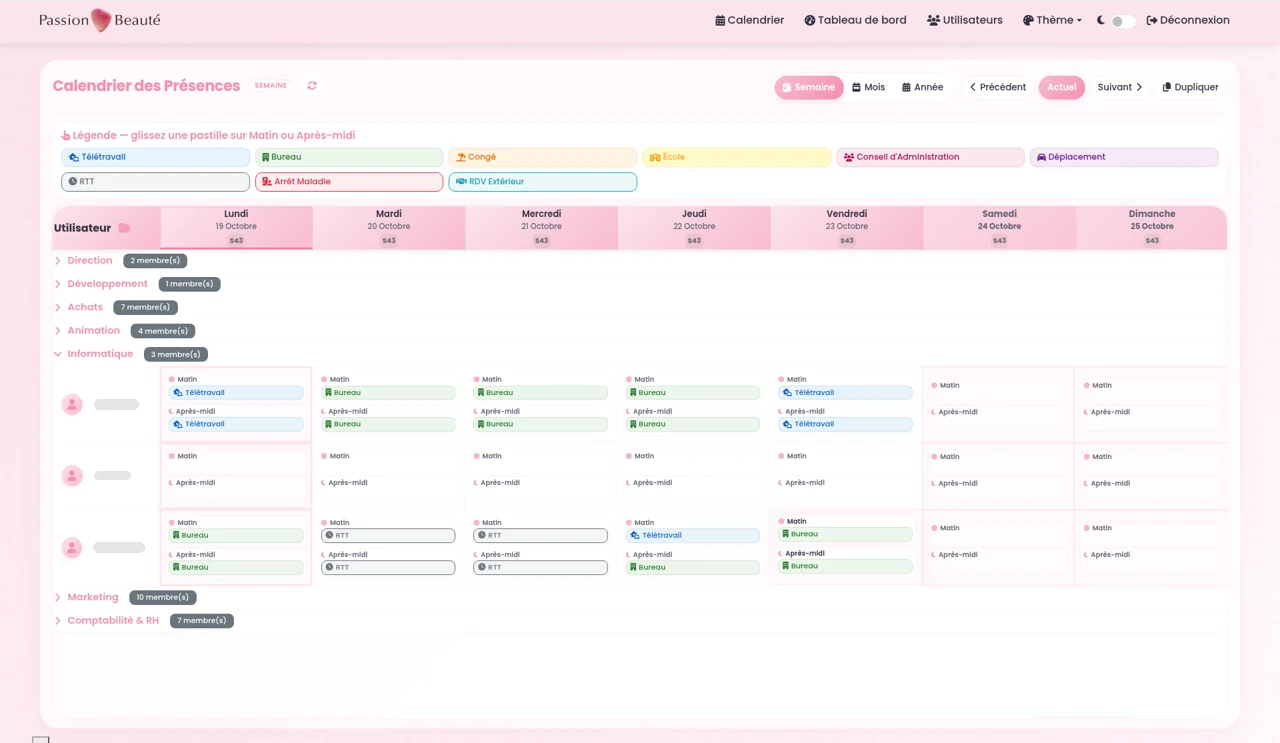This screenshot has width=1280, height=743.
Task: Select the Bureau legend pill
Action: coord(349,157)
